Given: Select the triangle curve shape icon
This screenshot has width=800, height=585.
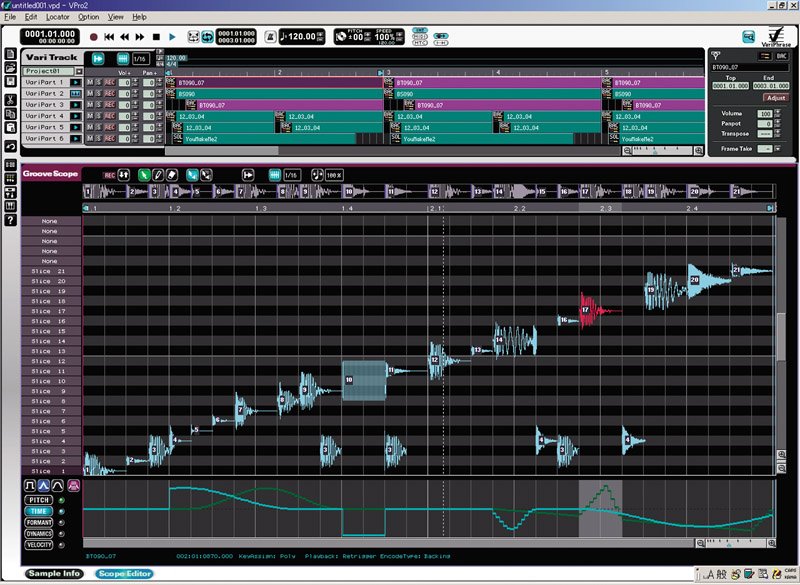Looking at the screenshot, I should click(x=44, y=485).
